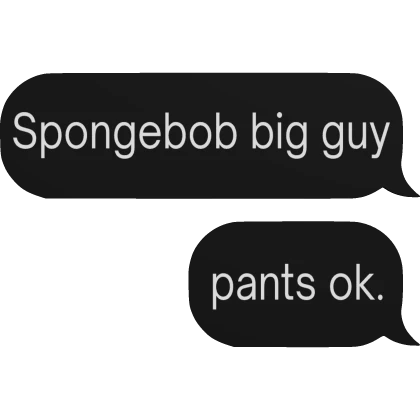The image size is (420, 420).
Task: Click the tail of the lower bubble
Action: (x=405, y=335)
